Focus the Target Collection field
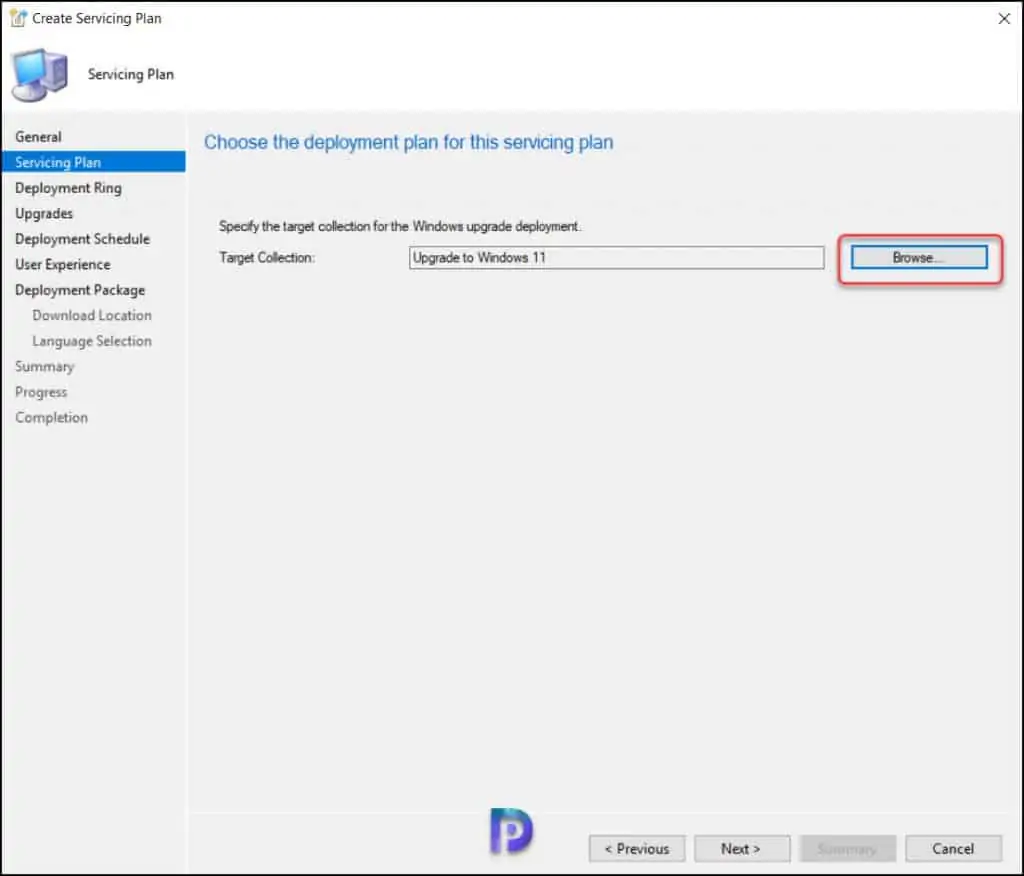 [x=616, y=257]
